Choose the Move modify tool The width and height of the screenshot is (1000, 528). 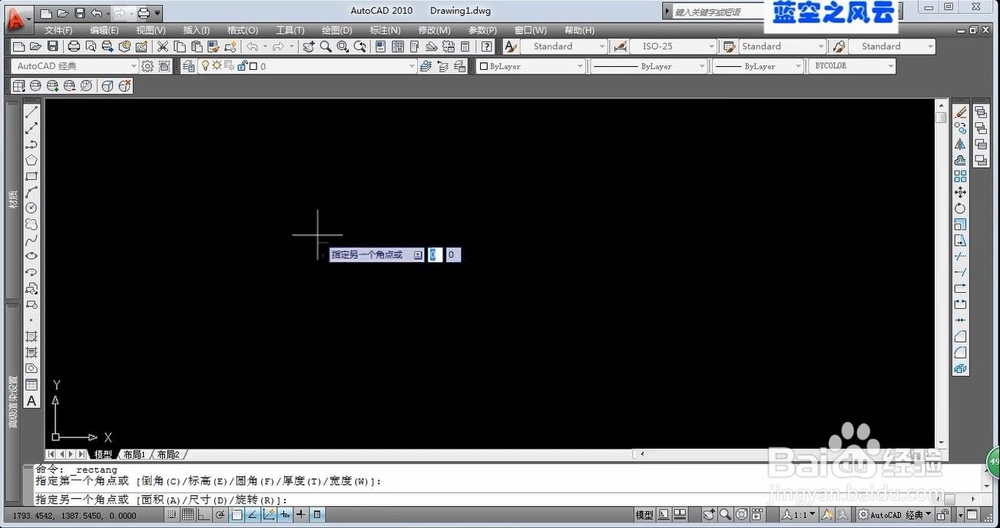point(960,192)
